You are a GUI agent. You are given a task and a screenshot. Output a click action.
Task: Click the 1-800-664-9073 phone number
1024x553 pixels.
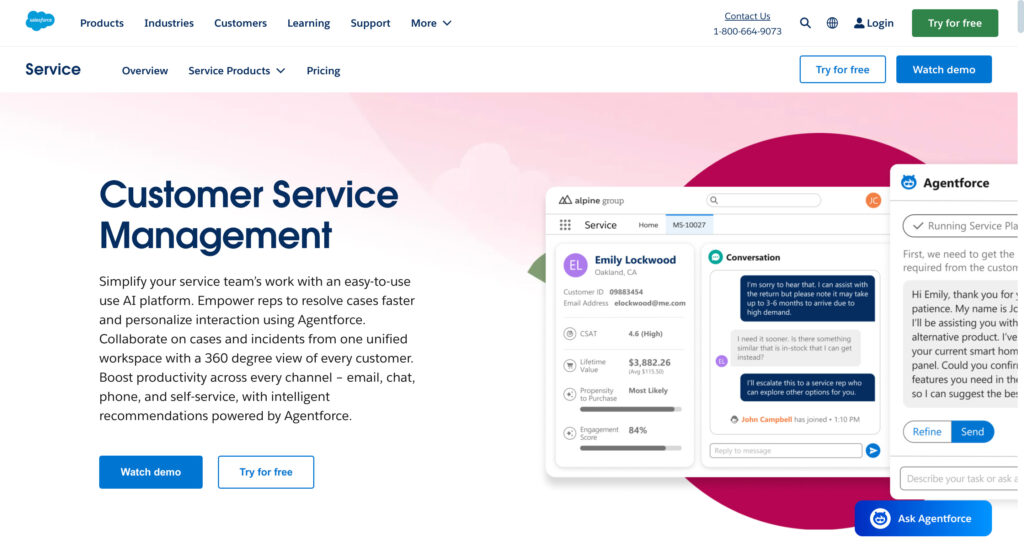[747, 31]
